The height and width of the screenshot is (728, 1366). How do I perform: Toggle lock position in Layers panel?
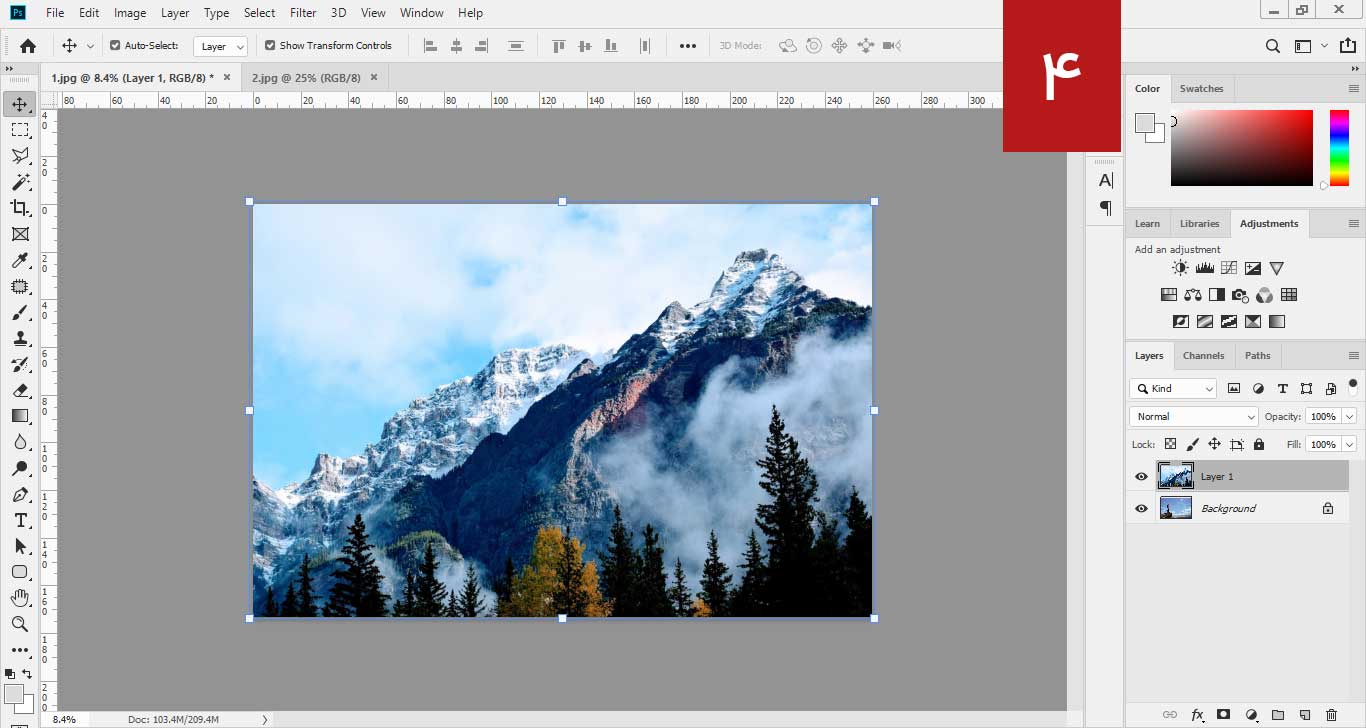tap(1214, 444)
